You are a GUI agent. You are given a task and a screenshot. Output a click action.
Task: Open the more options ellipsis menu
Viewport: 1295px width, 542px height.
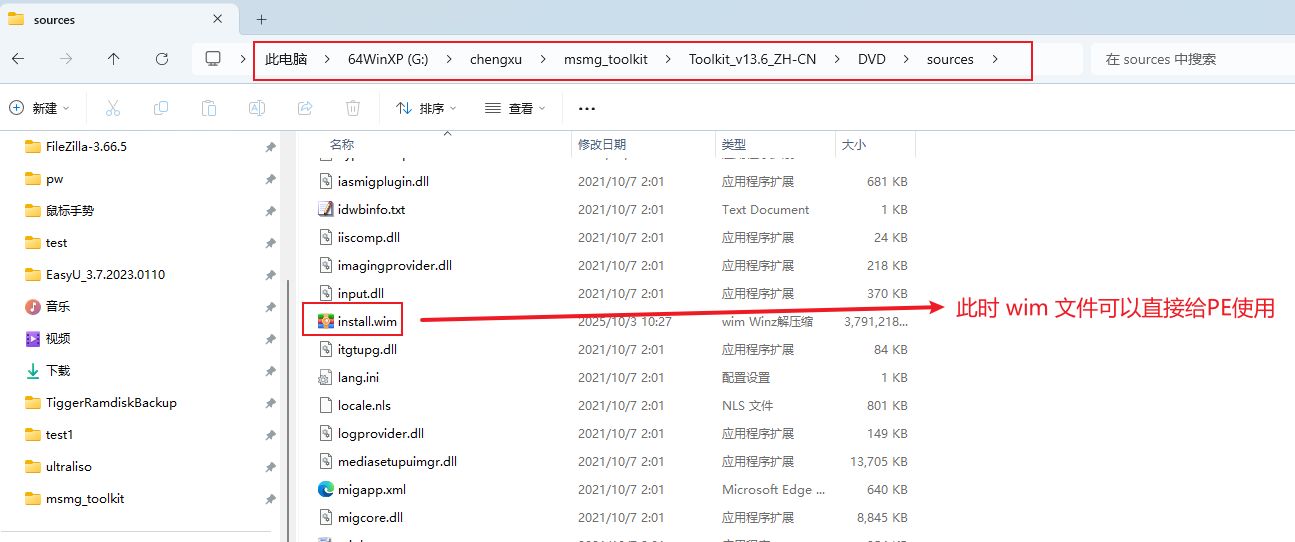[587, 108]
